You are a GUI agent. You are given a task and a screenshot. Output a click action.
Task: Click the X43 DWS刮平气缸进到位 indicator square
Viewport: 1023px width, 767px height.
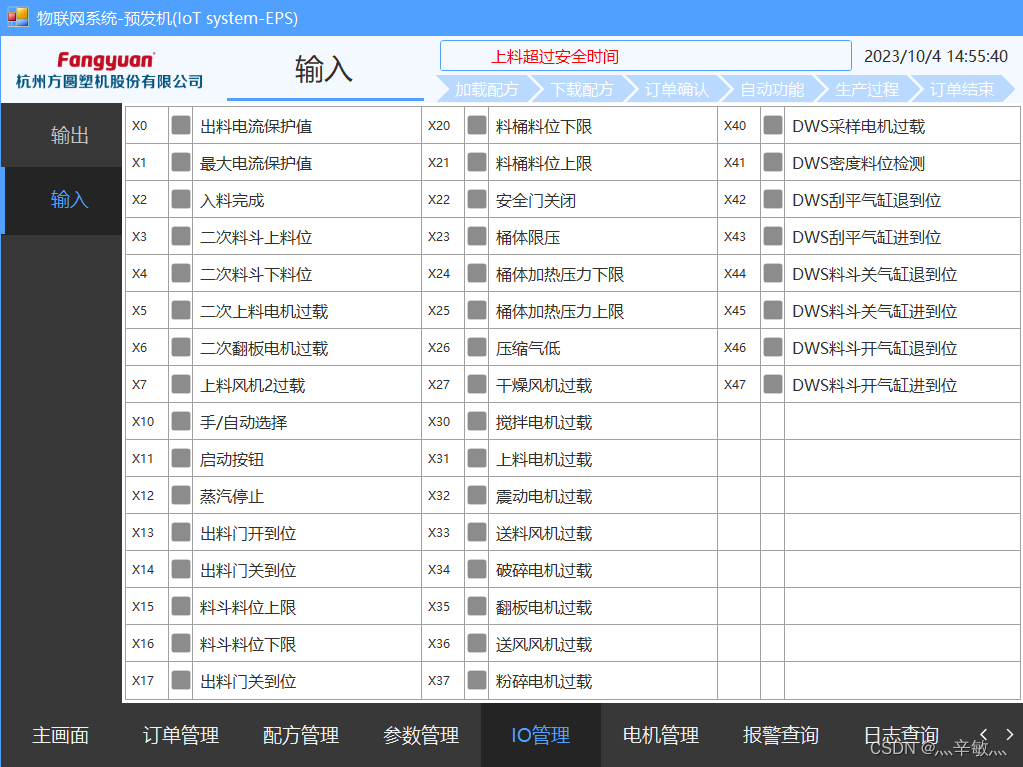coord(773,236)
